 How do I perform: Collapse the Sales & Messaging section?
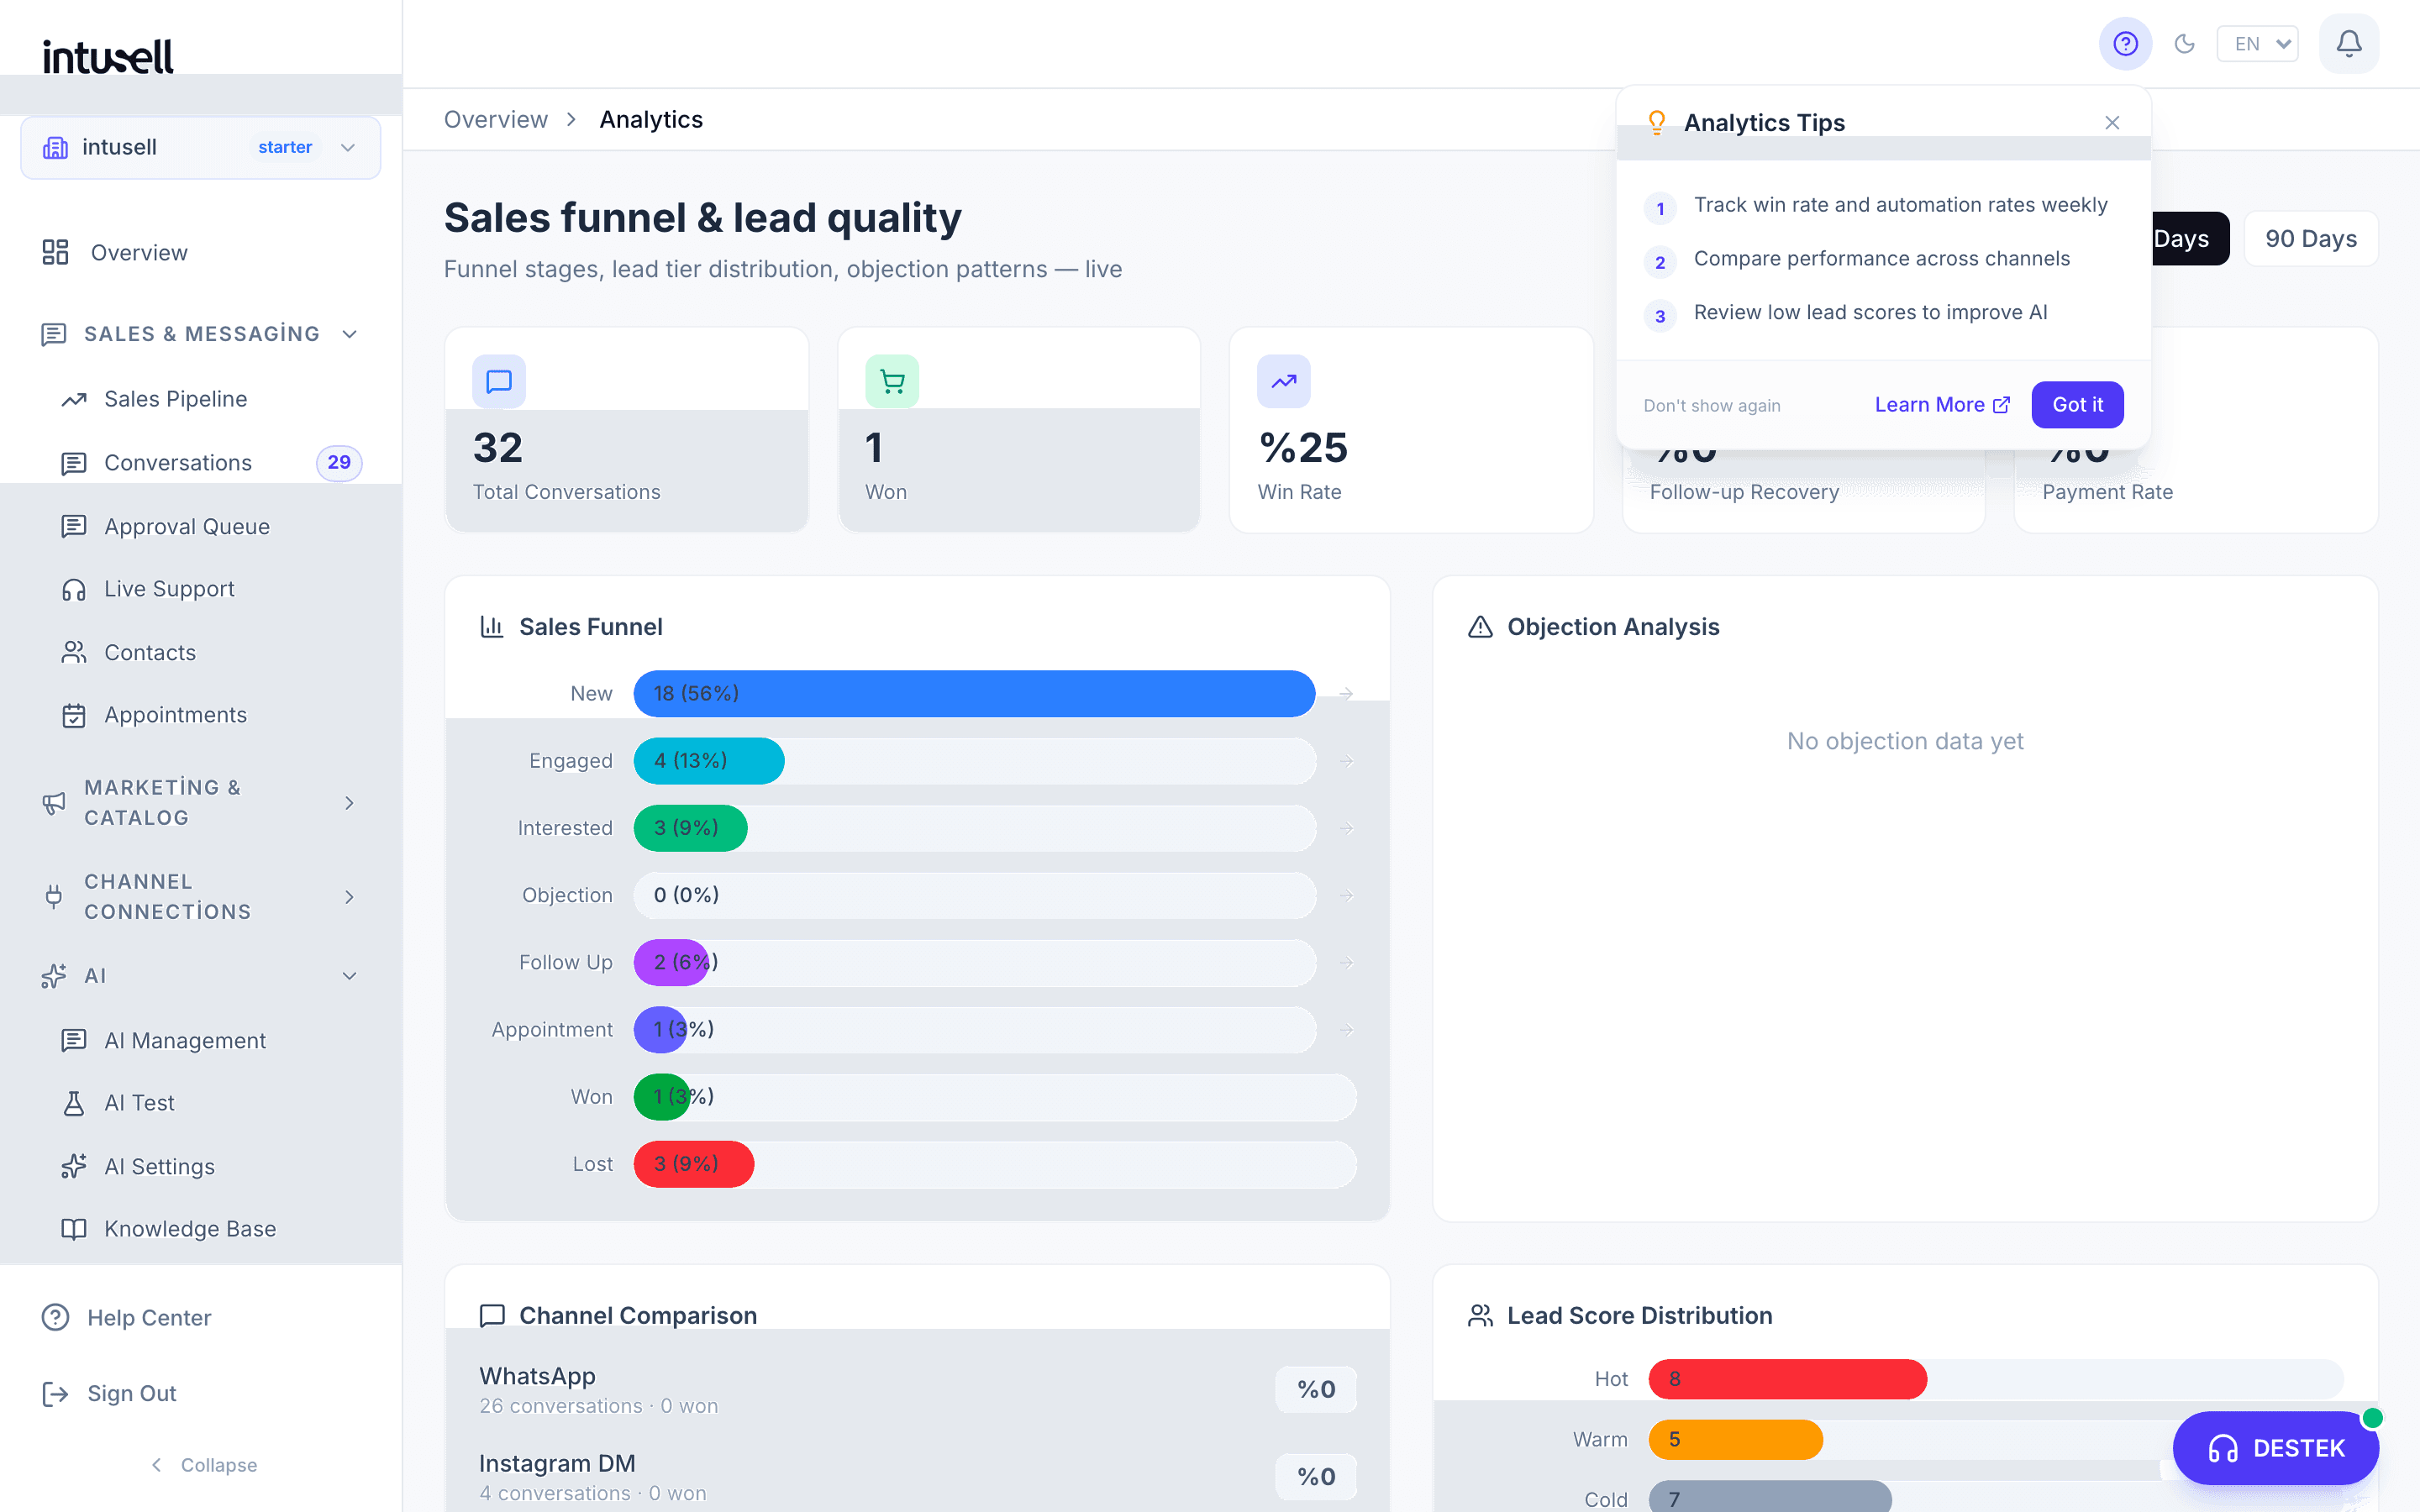[x=200, y=334]
